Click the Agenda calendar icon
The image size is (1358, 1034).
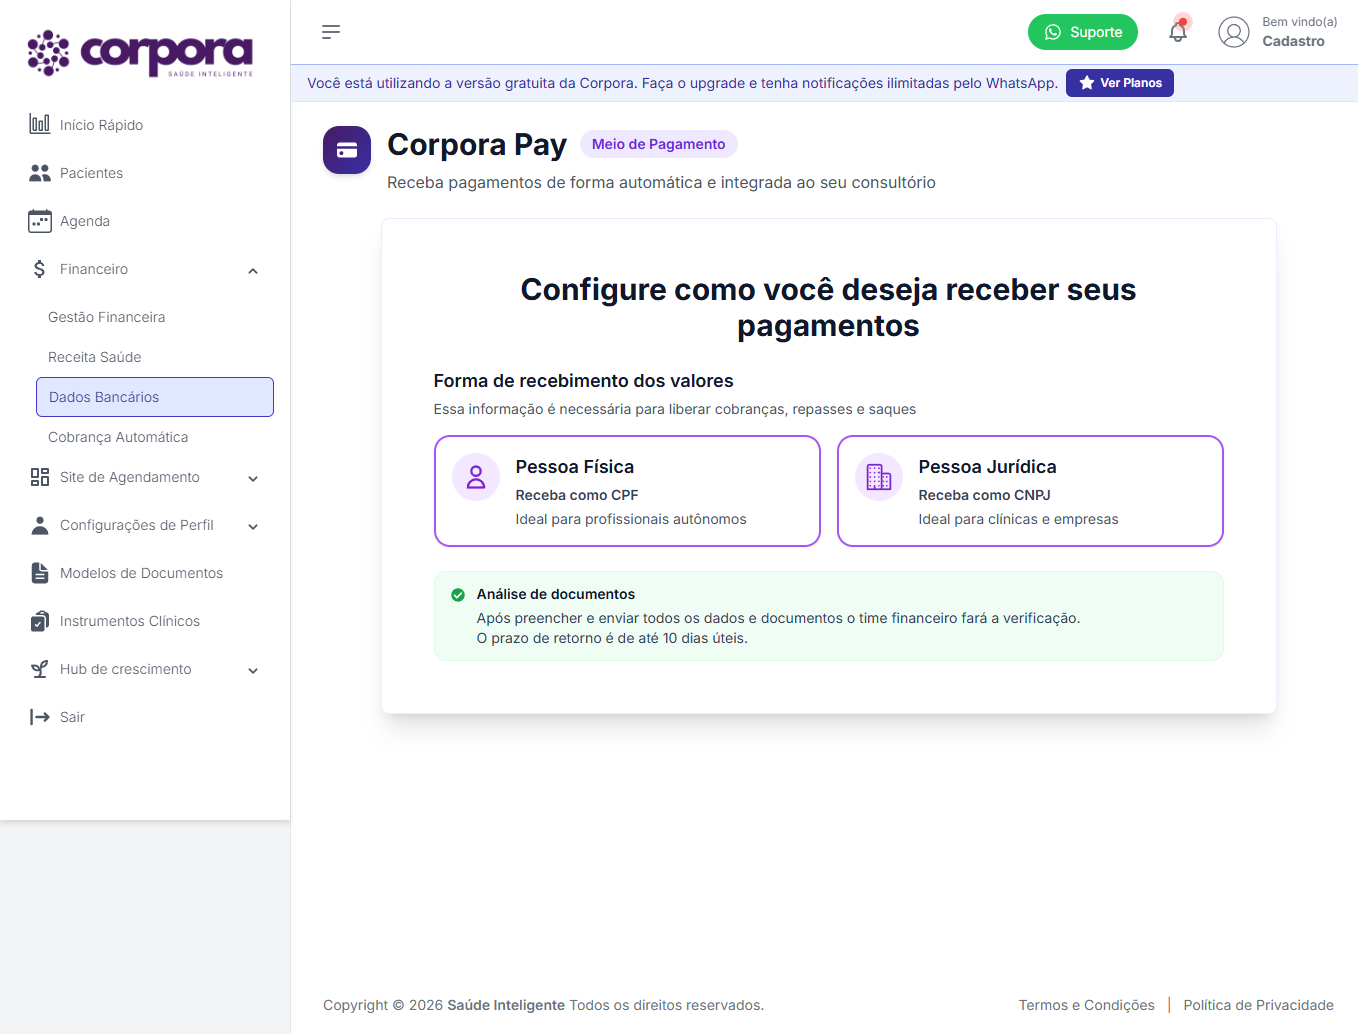[40, 221]
